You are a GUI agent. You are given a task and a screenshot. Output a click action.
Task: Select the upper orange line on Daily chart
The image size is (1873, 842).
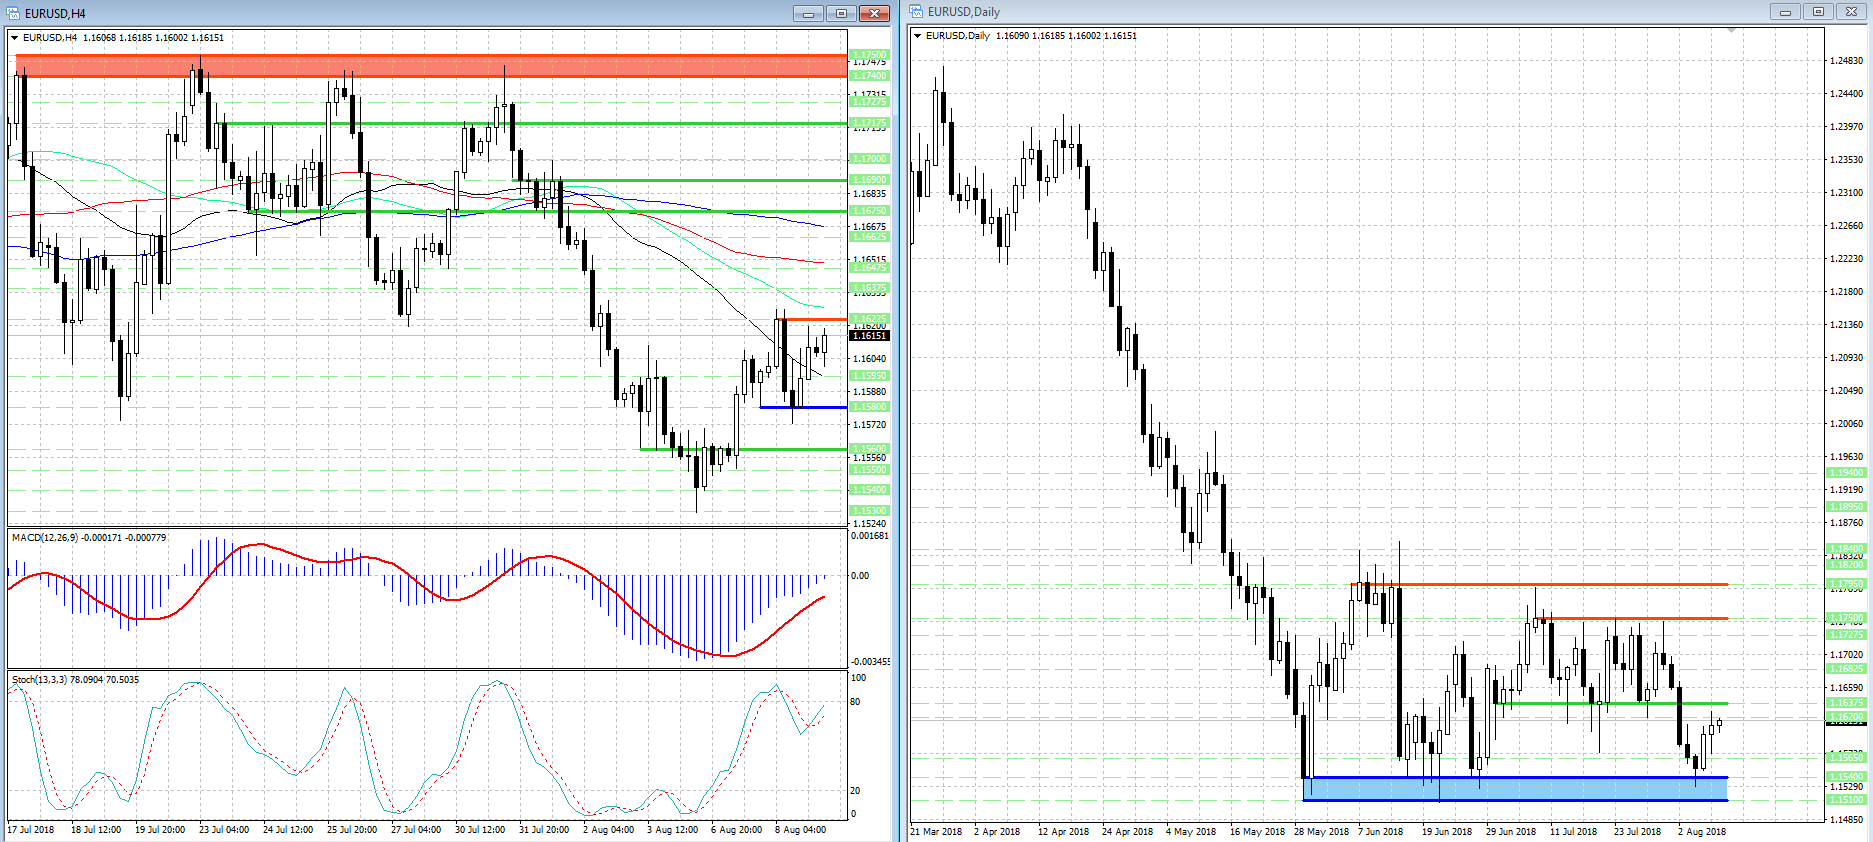point(1540,584)
